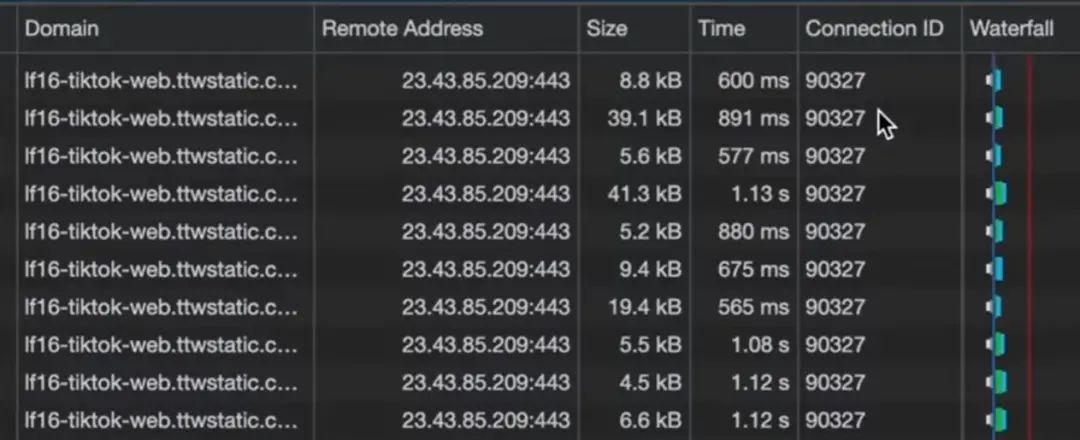Viewport: 1080px width, 440px height.
Task: Select the Waterfall column header
Action: pyautogui.click(x=1011, y=29)
